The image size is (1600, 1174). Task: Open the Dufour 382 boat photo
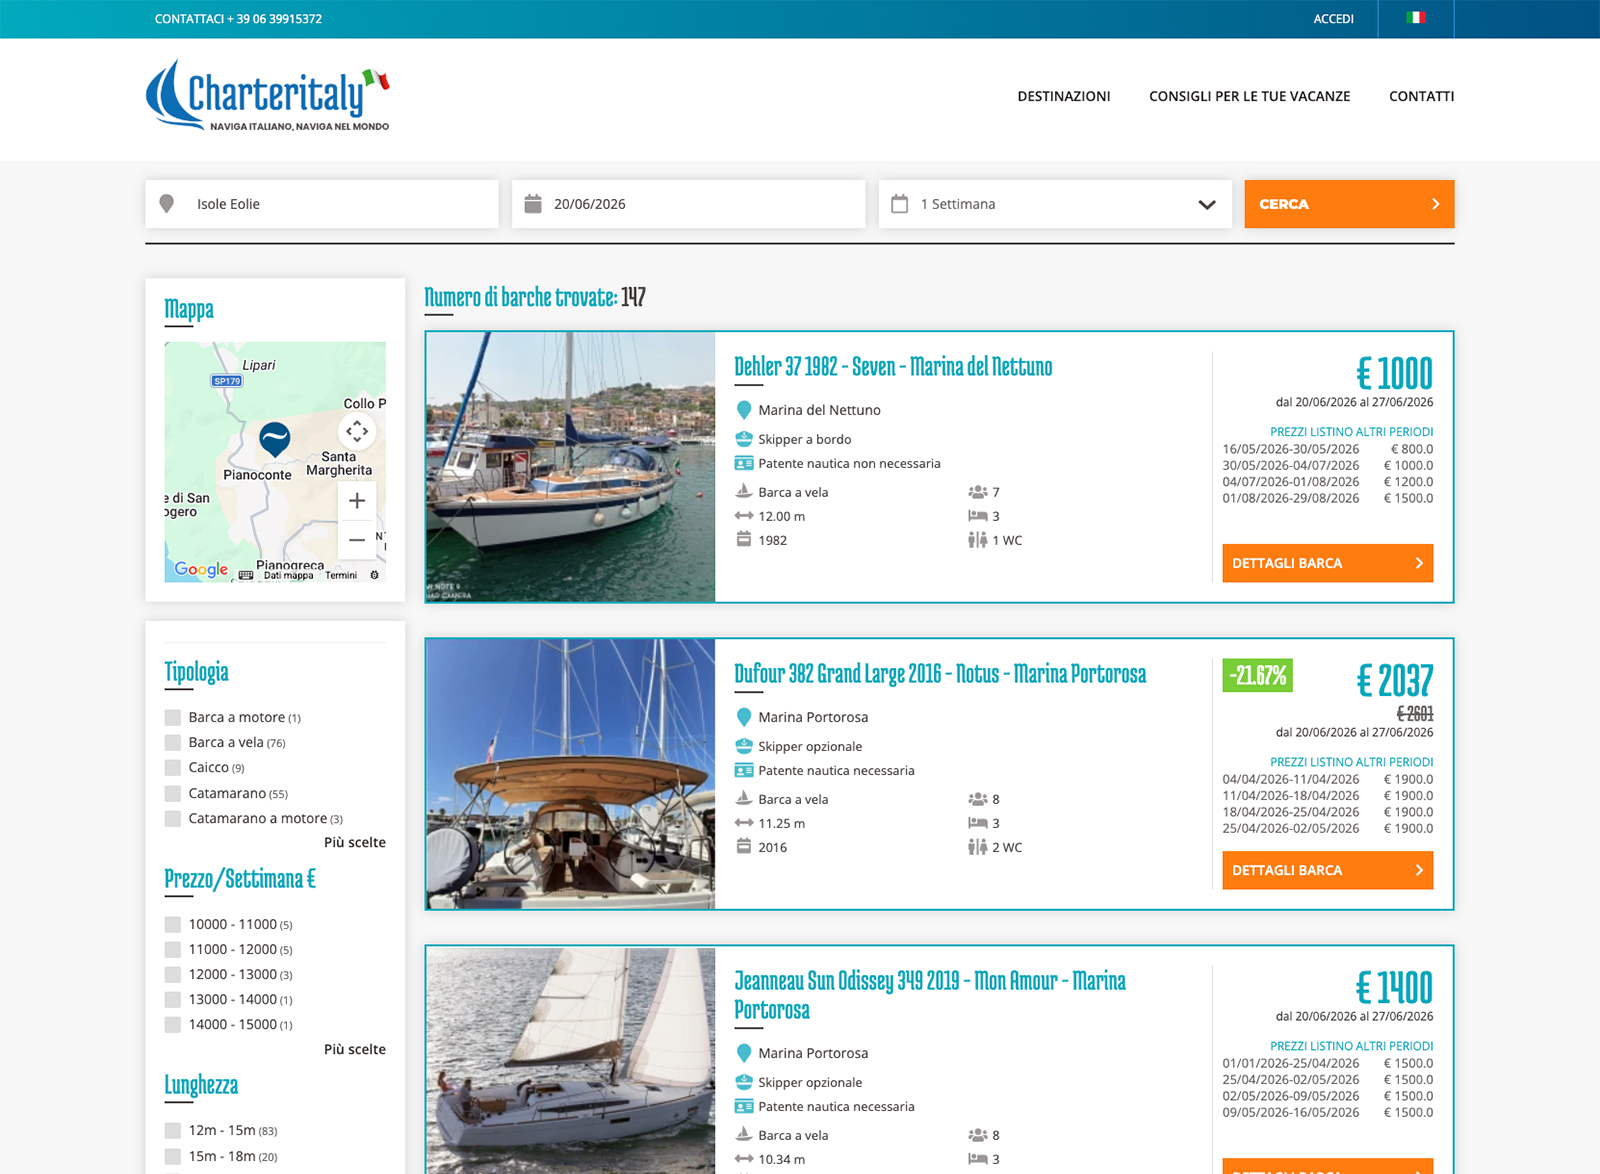click(570, 774)
